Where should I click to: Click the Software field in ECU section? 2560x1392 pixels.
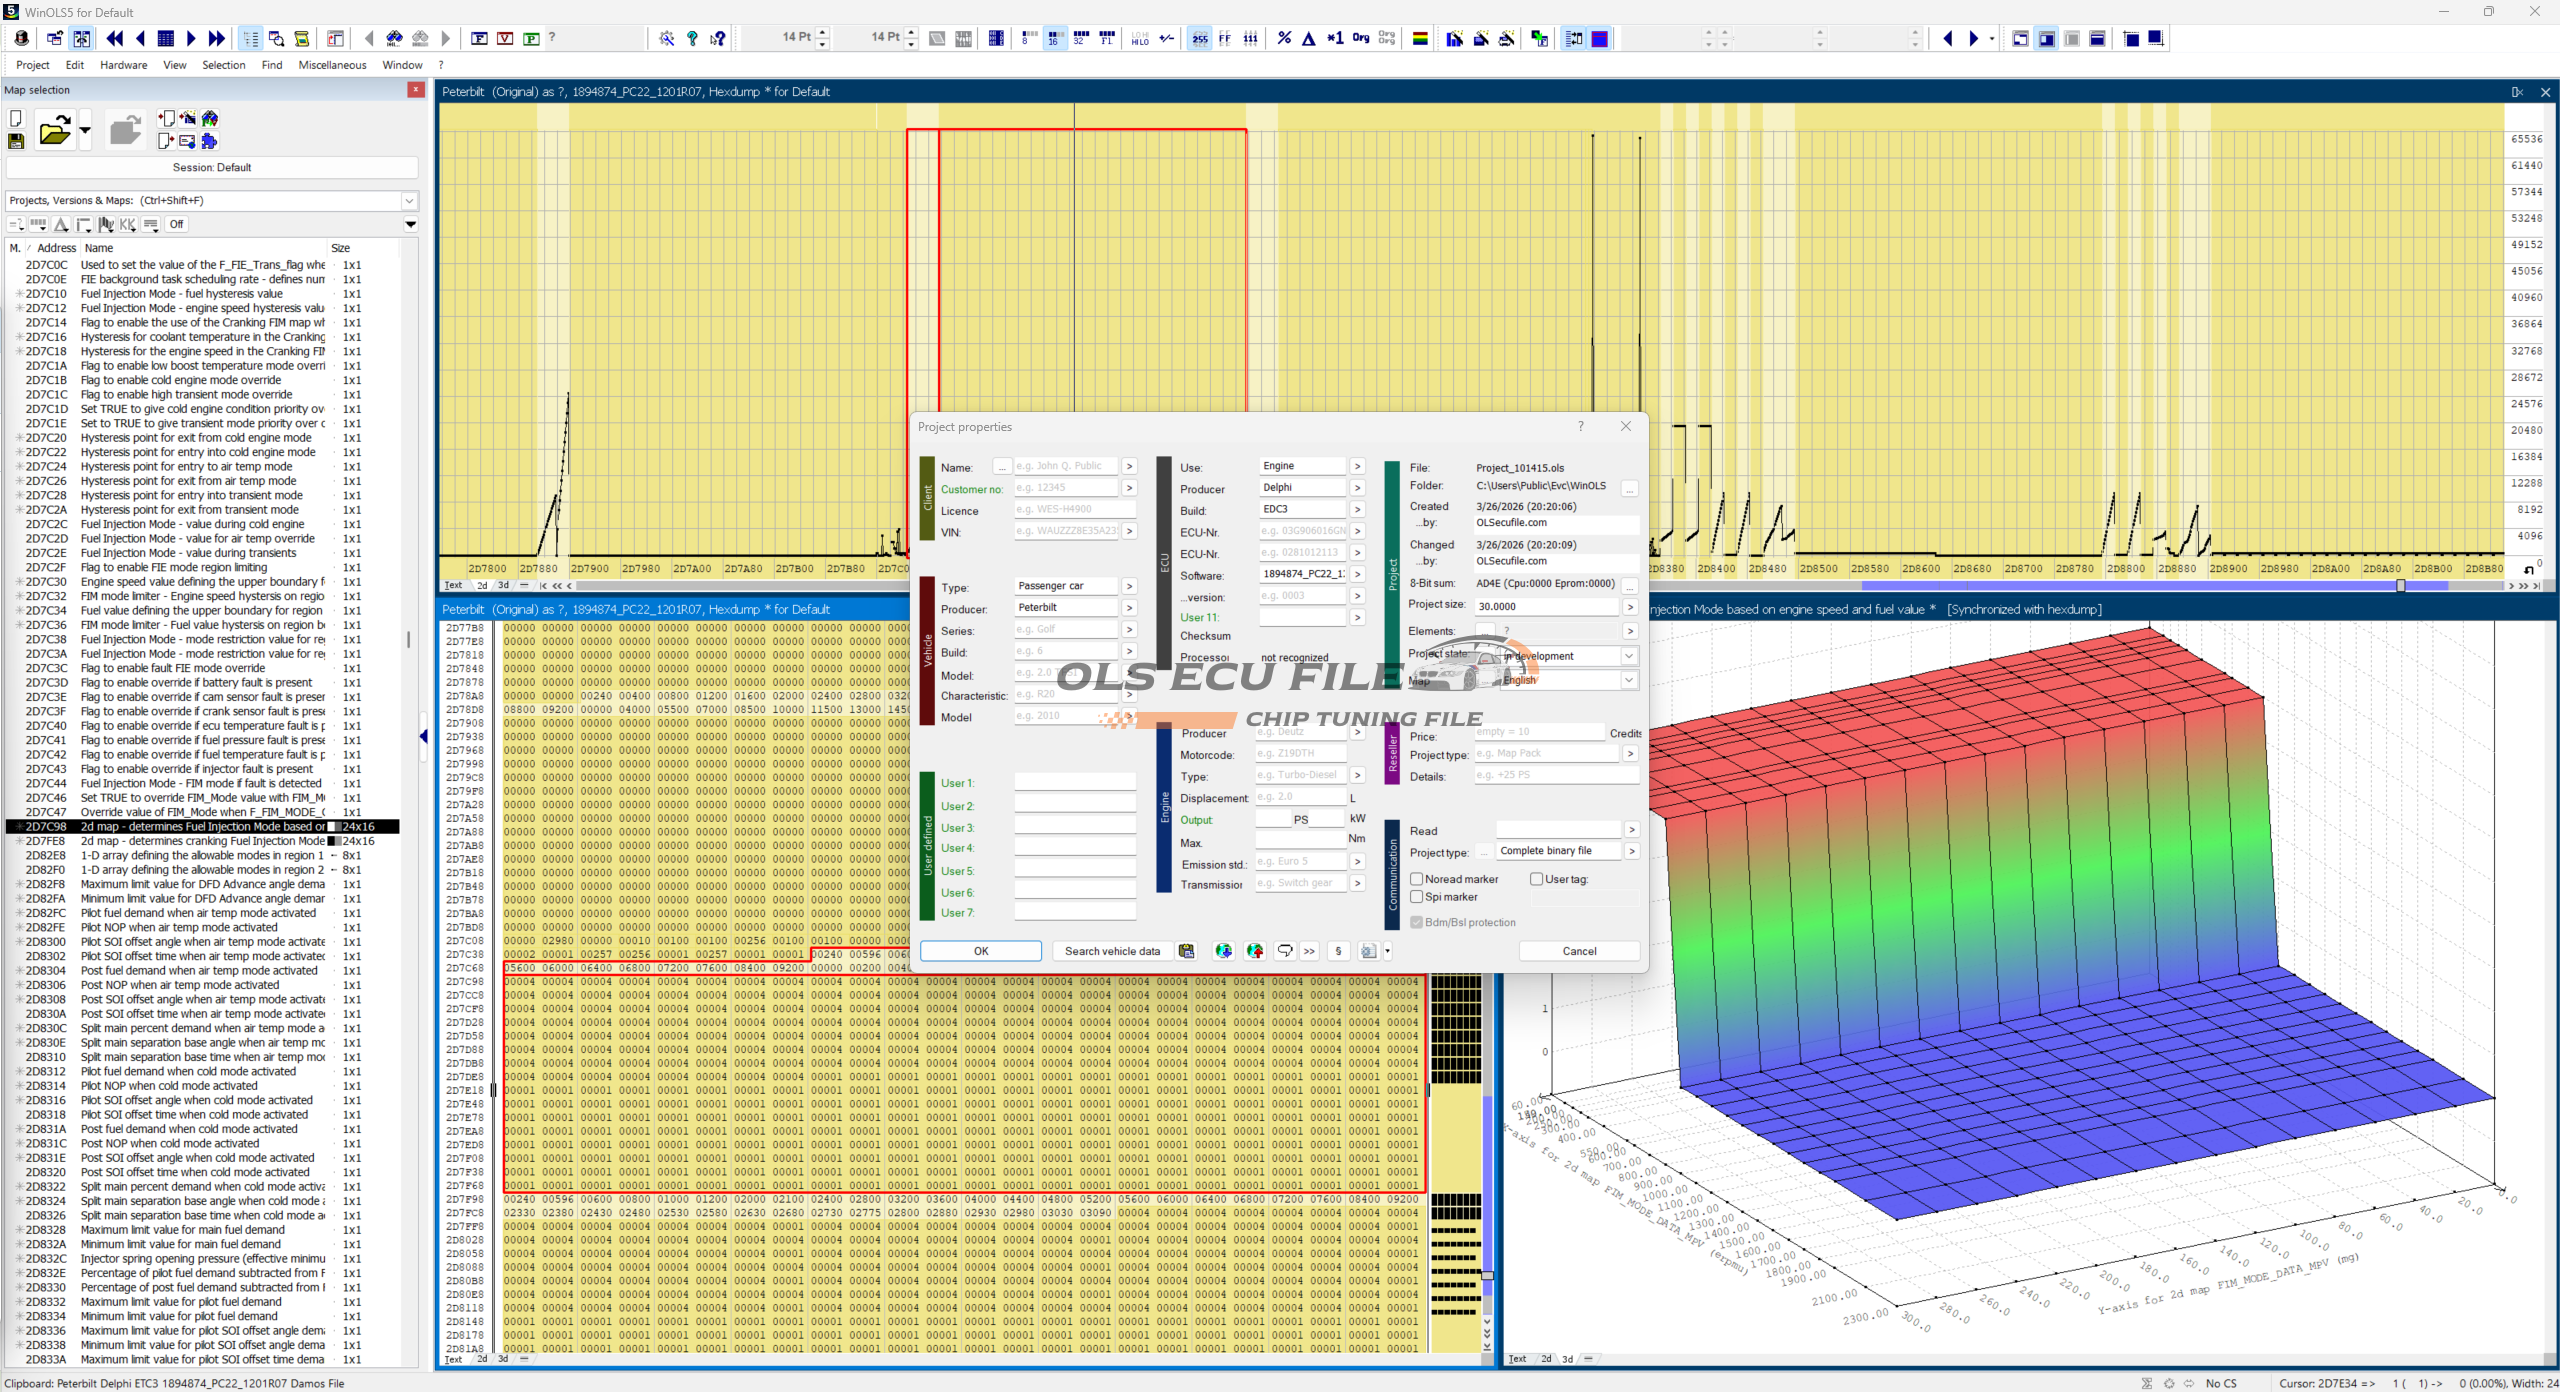coord(1302,574)
